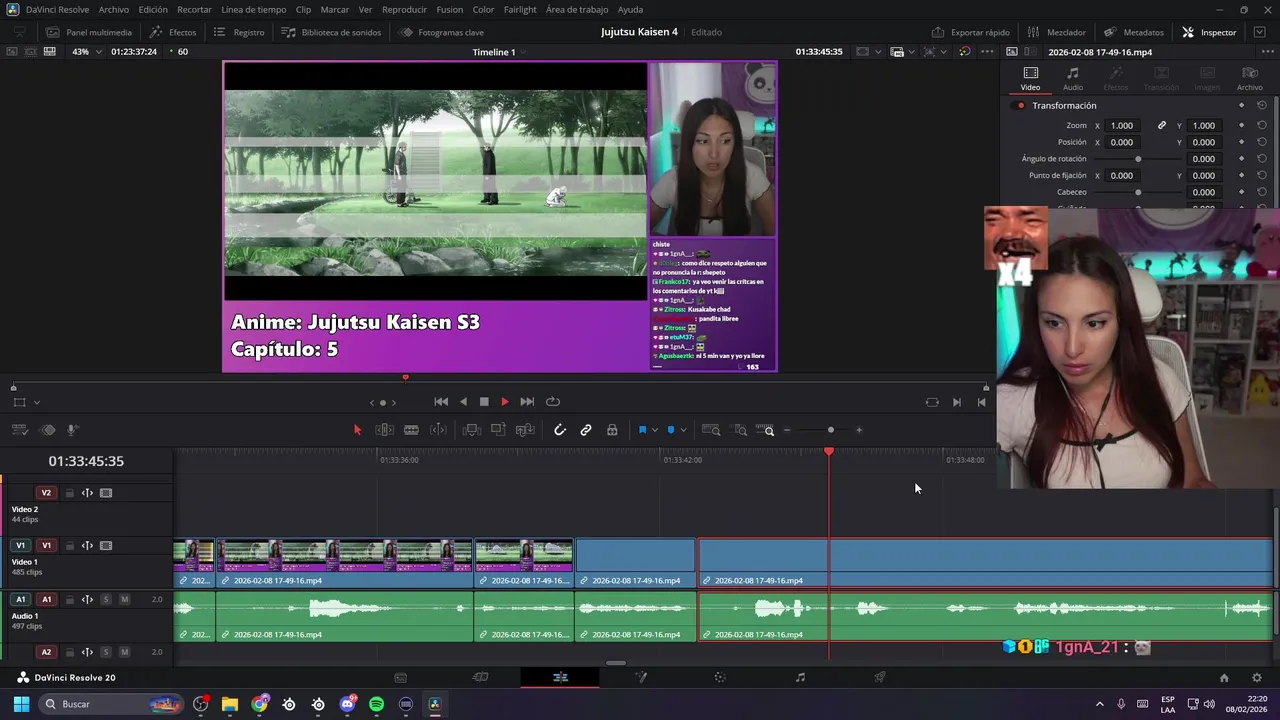Open Project Settings gear icon at bottom right
Viewport: 1280px width, 720px height.
1257,677
